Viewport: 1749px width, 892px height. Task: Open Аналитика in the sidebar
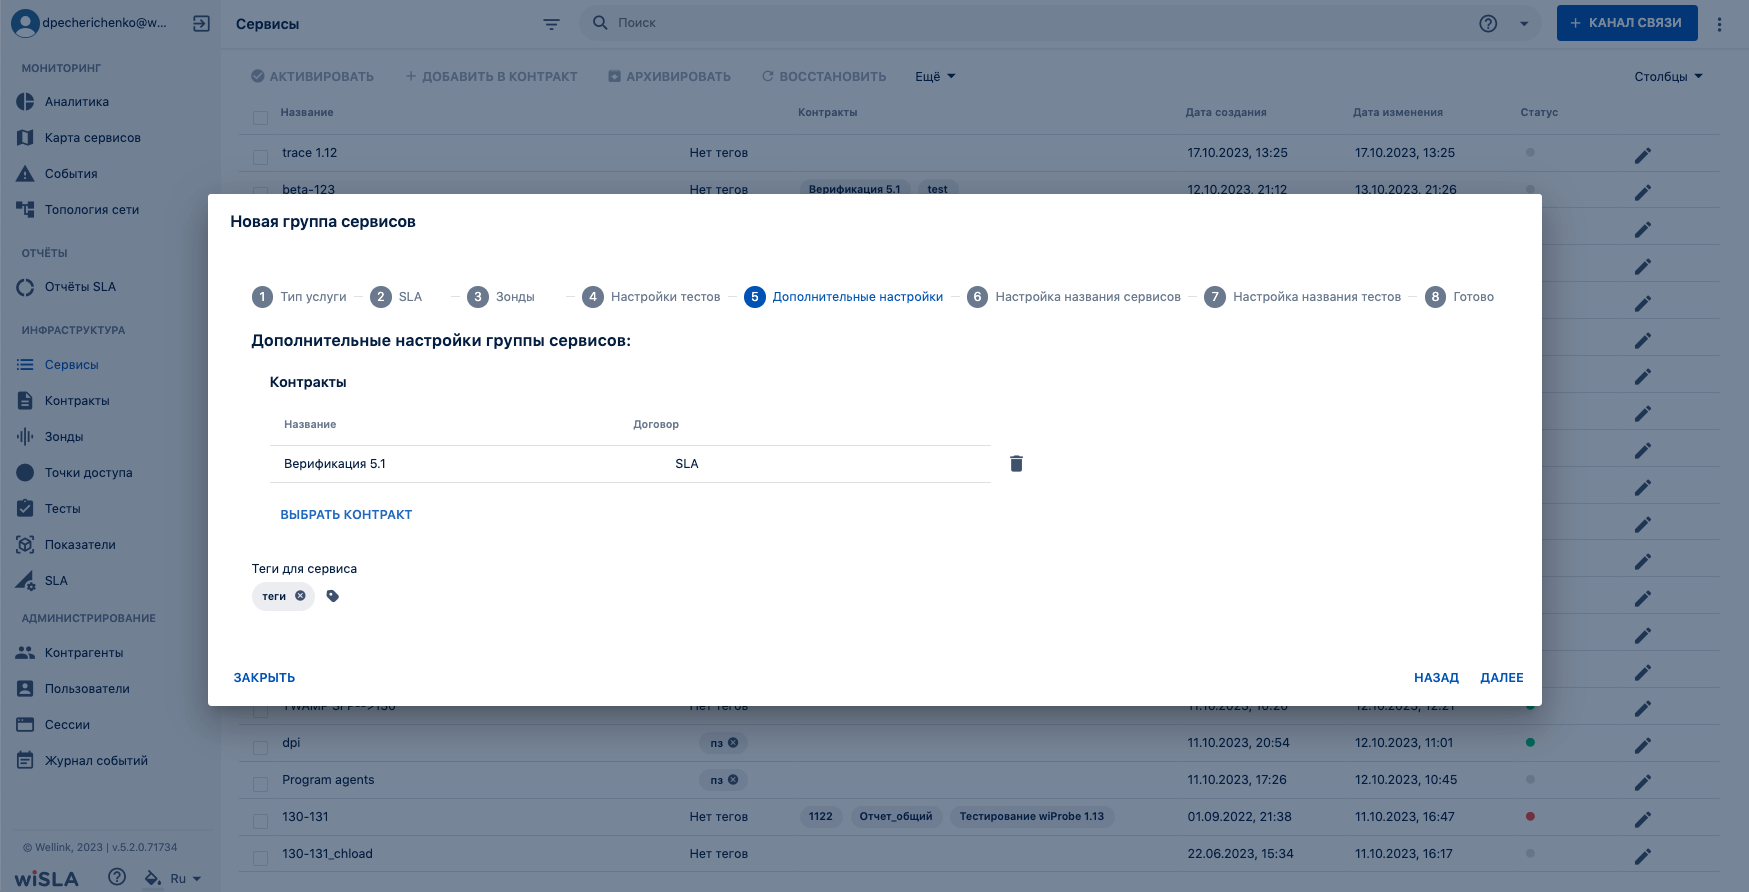click(77, 102)
